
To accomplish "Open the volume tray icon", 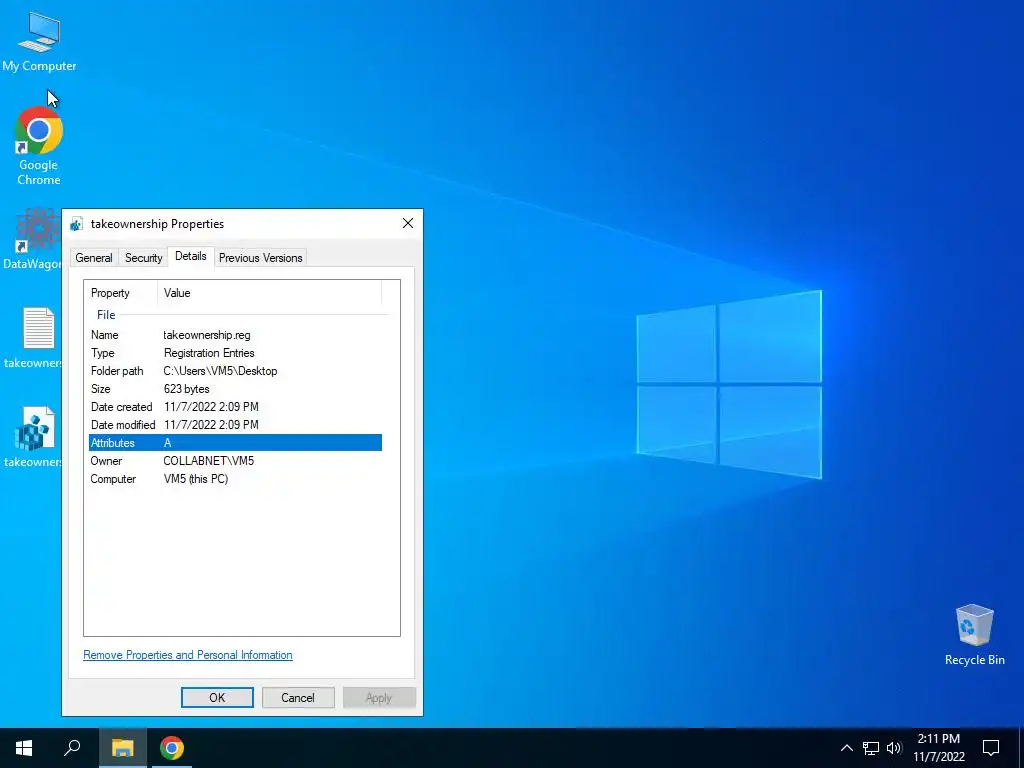I will click(894, 748).
